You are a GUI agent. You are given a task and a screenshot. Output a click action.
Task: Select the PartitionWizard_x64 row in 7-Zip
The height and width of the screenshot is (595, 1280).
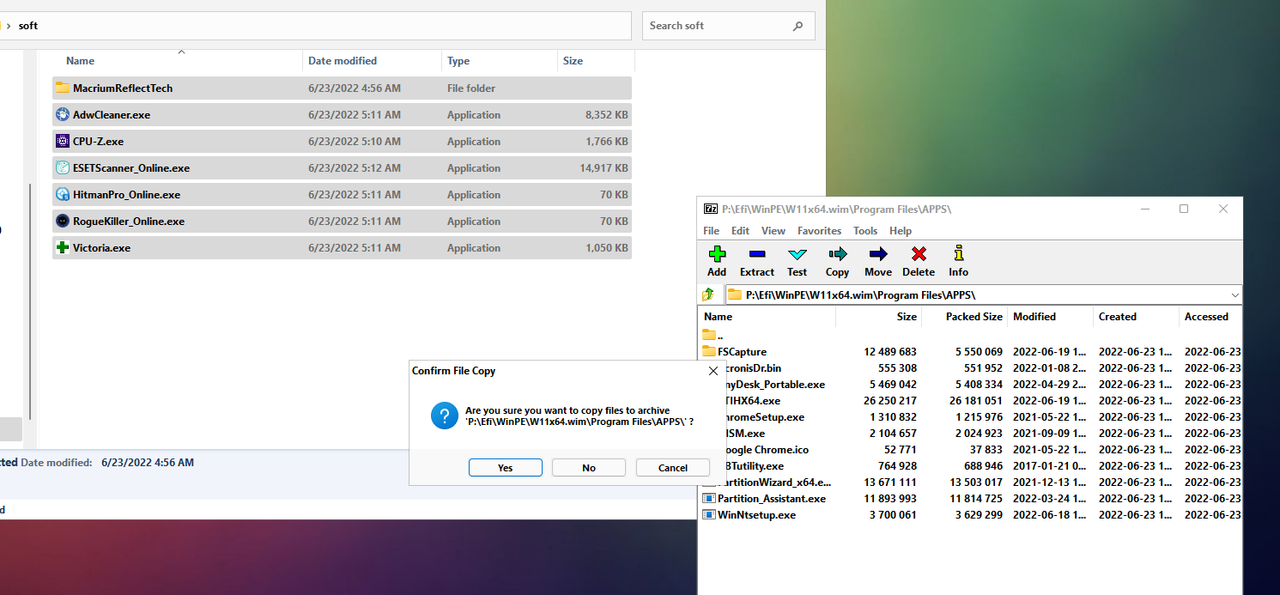click(x=970, y=482)
